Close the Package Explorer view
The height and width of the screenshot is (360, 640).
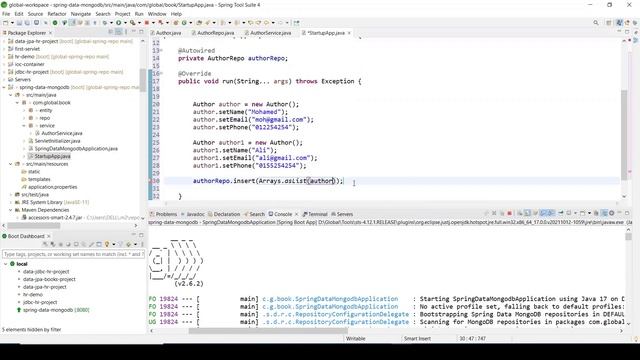(x=50, y=33)
